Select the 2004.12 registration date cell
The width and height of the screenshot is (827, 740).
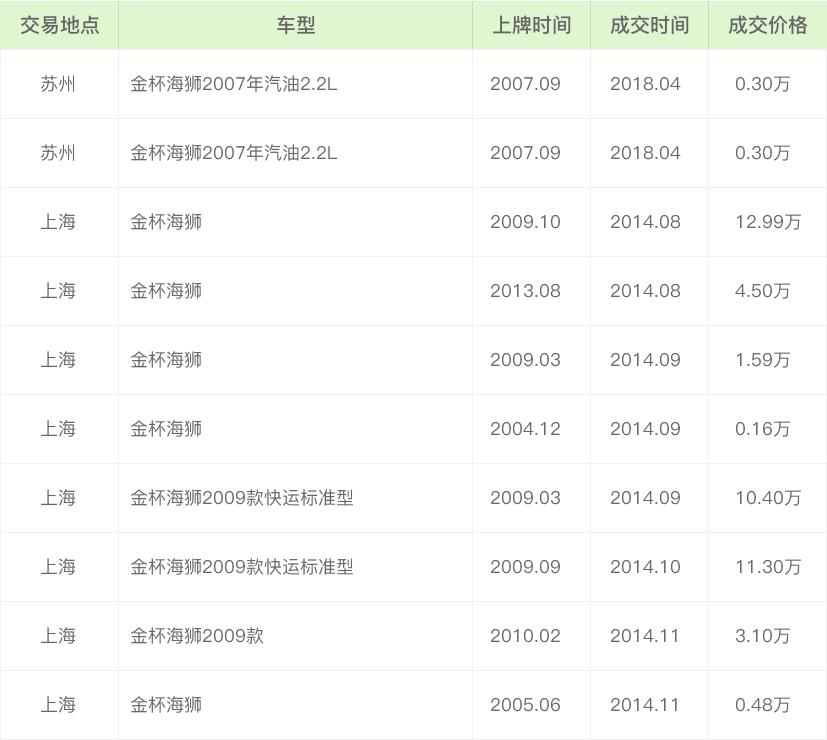[525, 429]
